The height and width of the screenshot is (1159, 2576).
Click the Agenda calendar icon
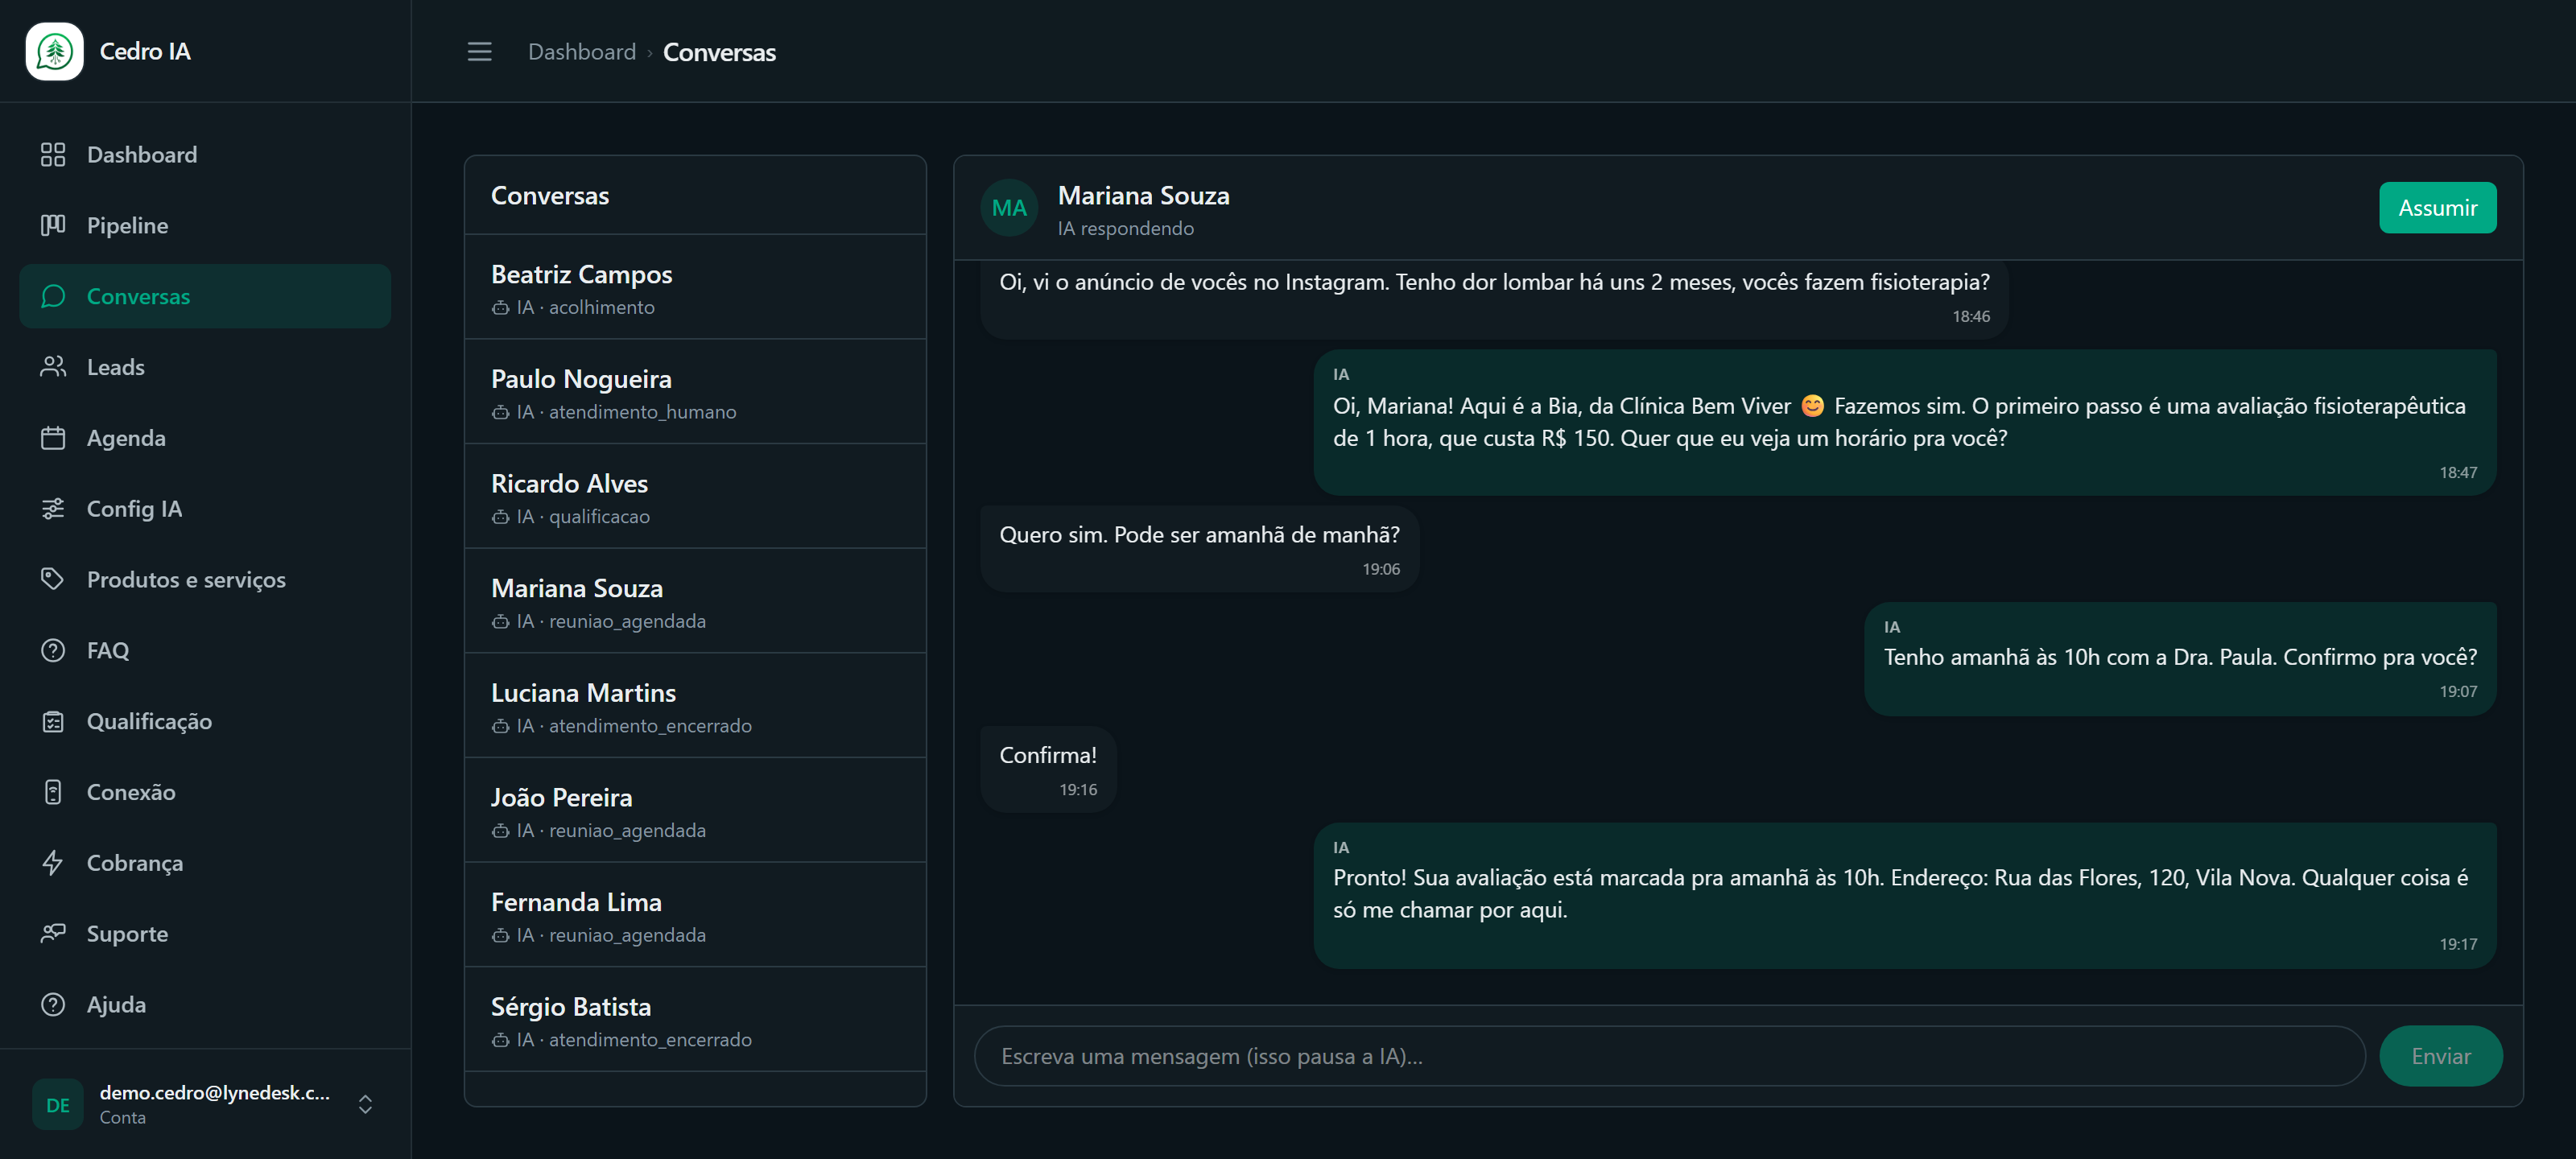click(x=53, y=438)
